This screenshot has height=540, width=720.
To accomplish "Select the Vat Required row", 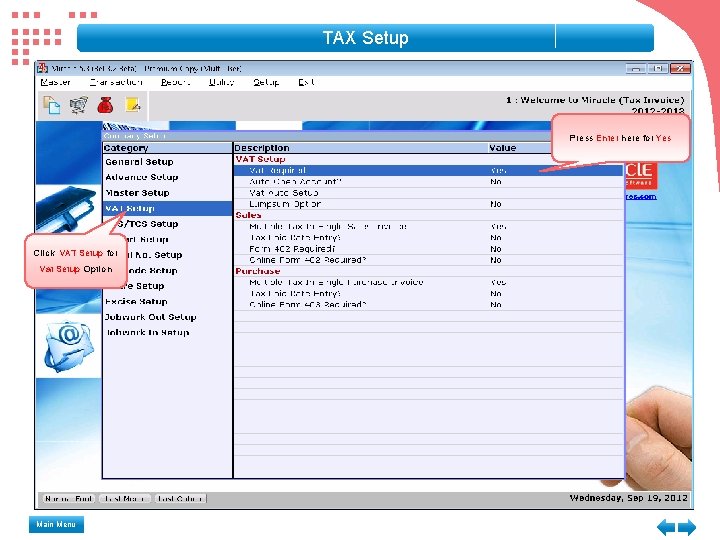I will 429,170.
